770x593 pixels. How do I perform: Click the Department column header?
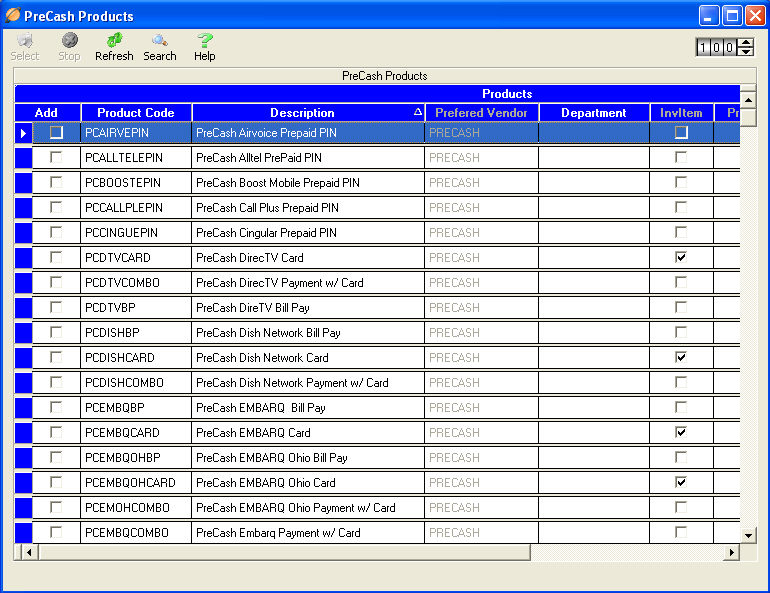594,112
